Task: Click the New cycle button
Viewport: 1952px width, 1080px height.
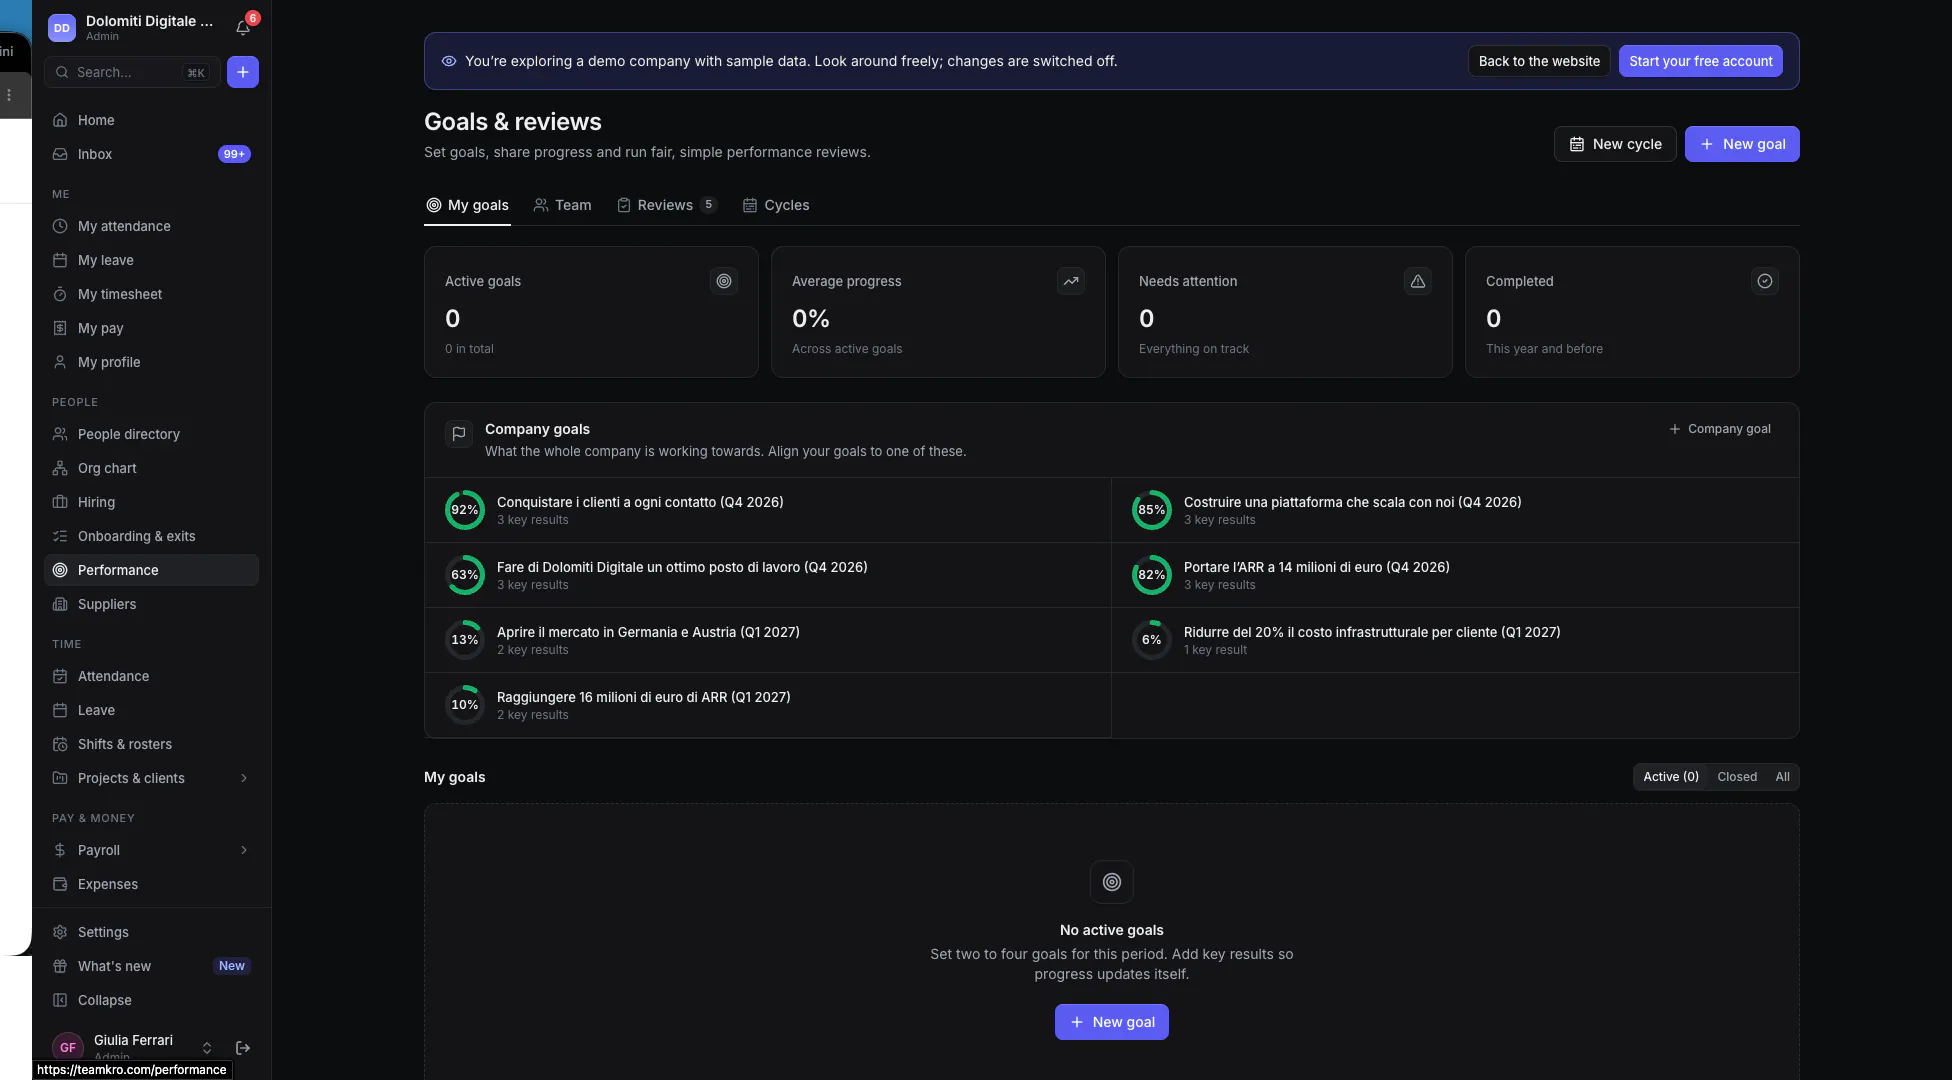Action: tap(1615, 144)
